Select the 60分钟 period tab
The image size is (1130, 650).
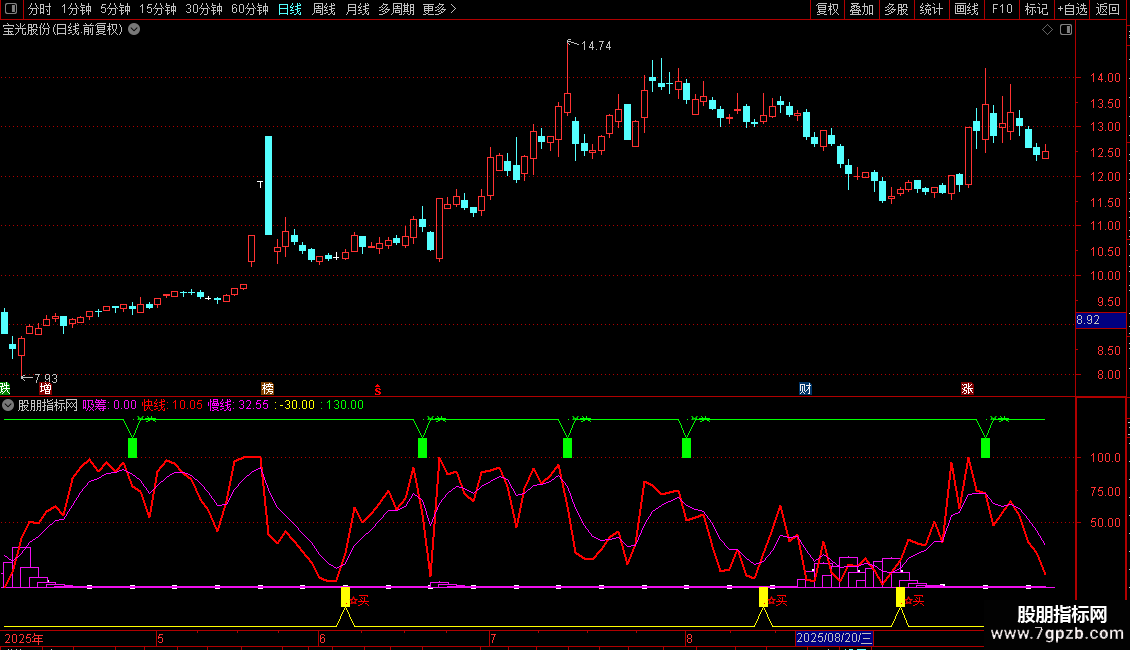249,10
